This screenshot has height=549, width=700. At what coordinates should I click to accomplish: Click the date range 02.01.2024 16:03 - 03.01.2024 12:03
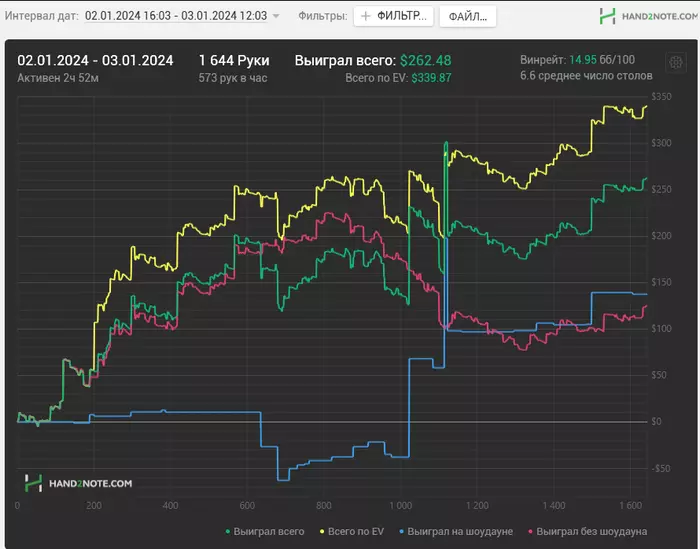coord(176,16)
